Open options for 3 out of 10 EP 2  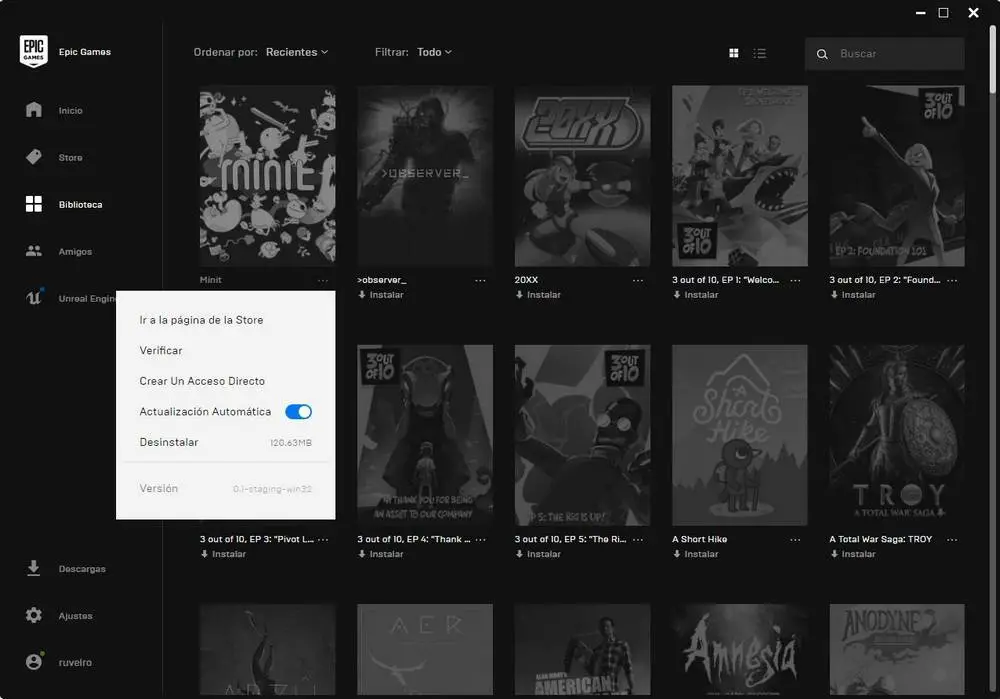[952, 281]
